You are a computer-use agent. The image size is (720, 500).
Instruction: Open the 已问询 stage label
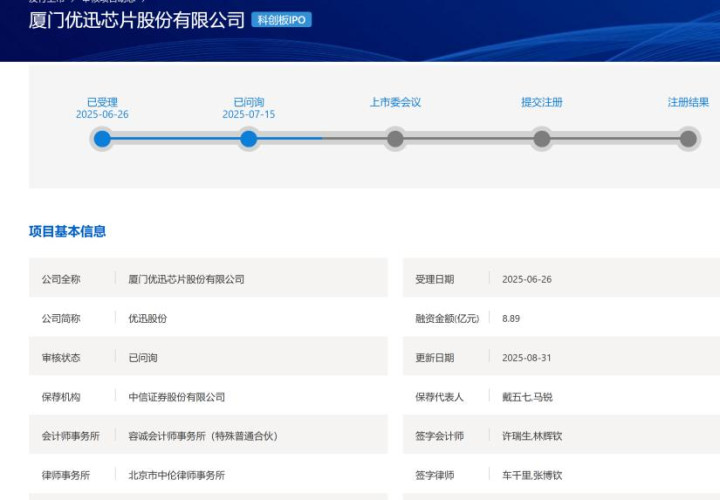(x=248, y=102)
